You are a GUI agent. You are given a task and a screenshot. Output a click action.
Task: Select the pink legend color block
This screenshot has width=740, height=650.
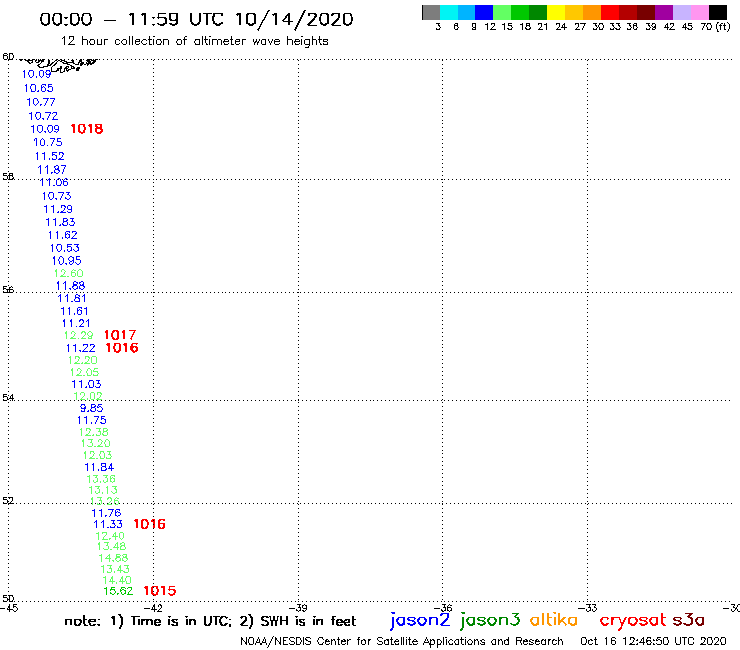pyautogui.click(x=700, y=12)
